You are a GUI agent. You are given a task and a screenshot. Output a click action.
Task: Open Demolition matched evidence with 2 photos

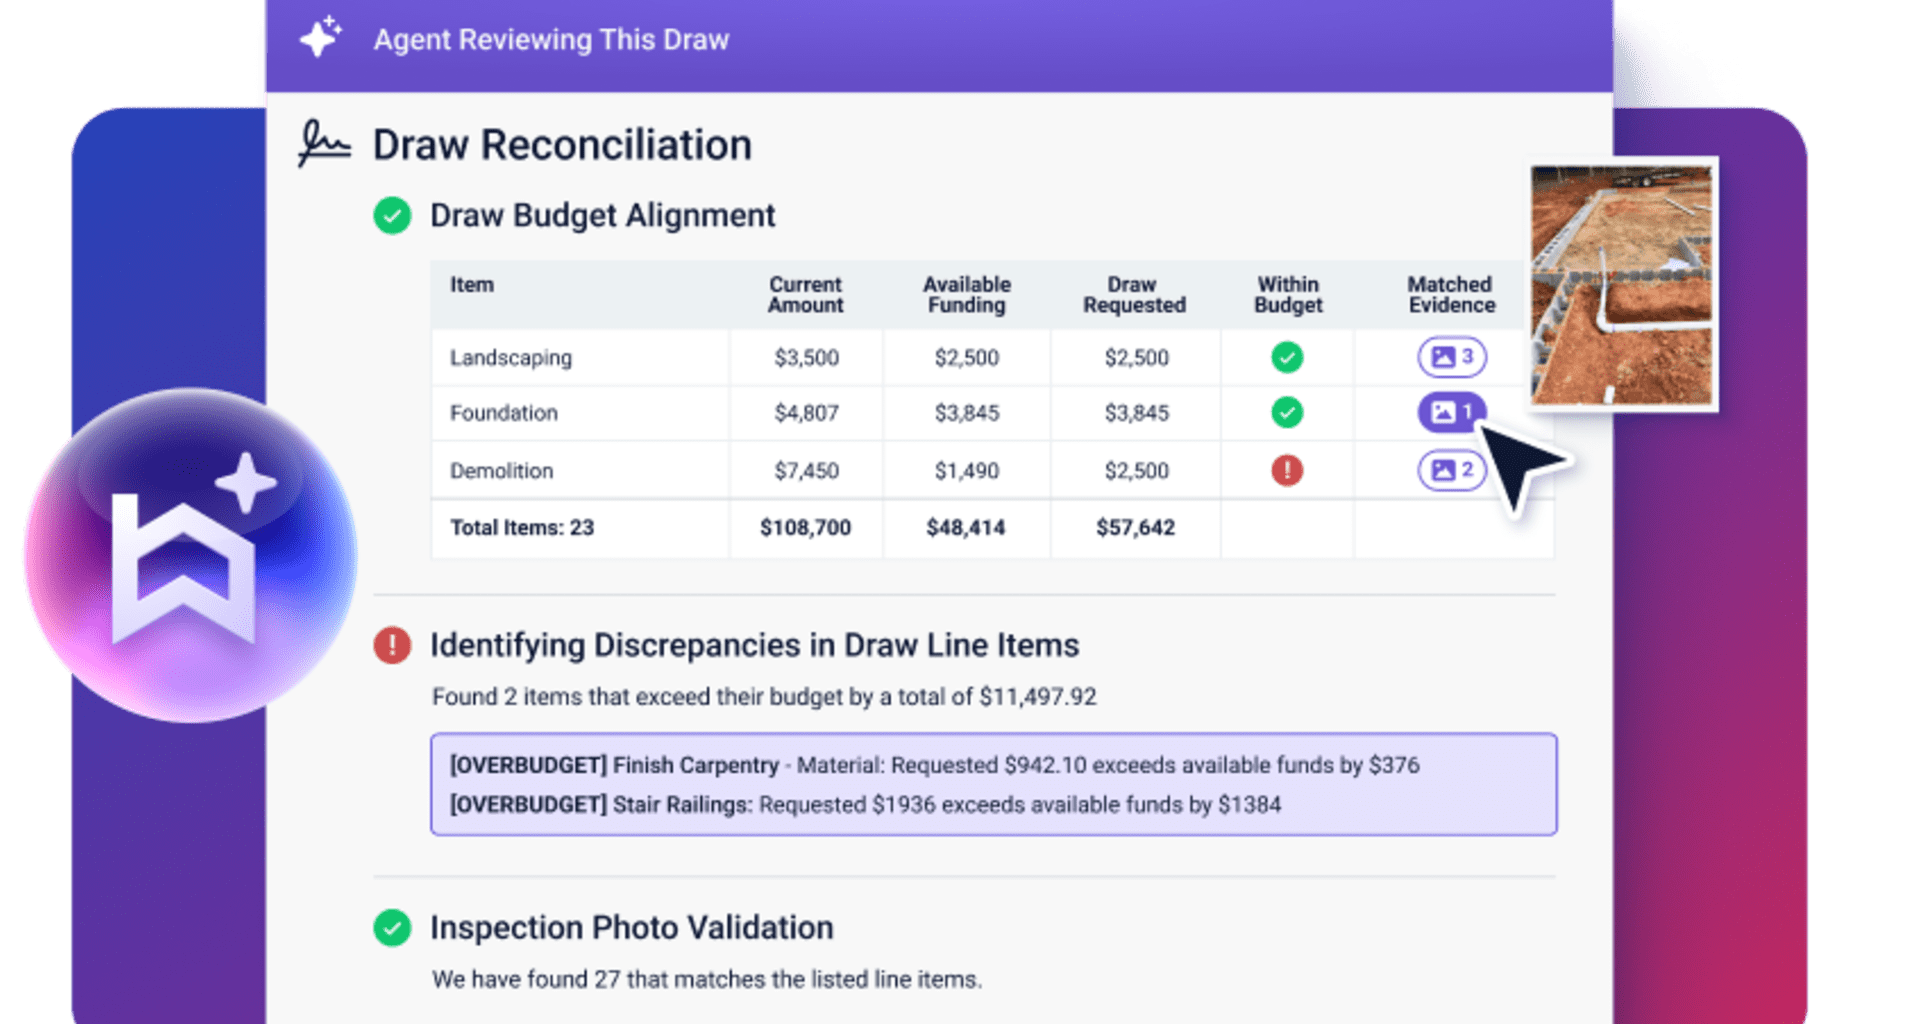(1451, 470)
